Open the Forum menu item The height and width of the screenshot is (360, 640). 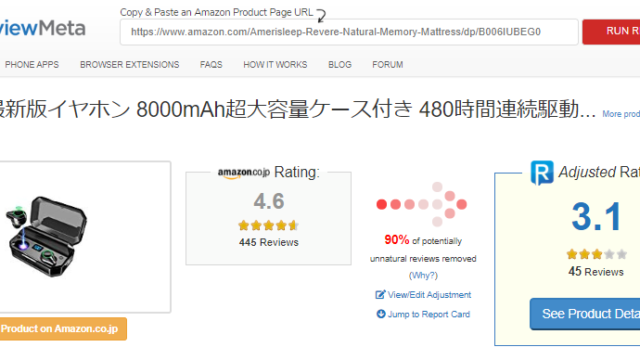[387, 64]
